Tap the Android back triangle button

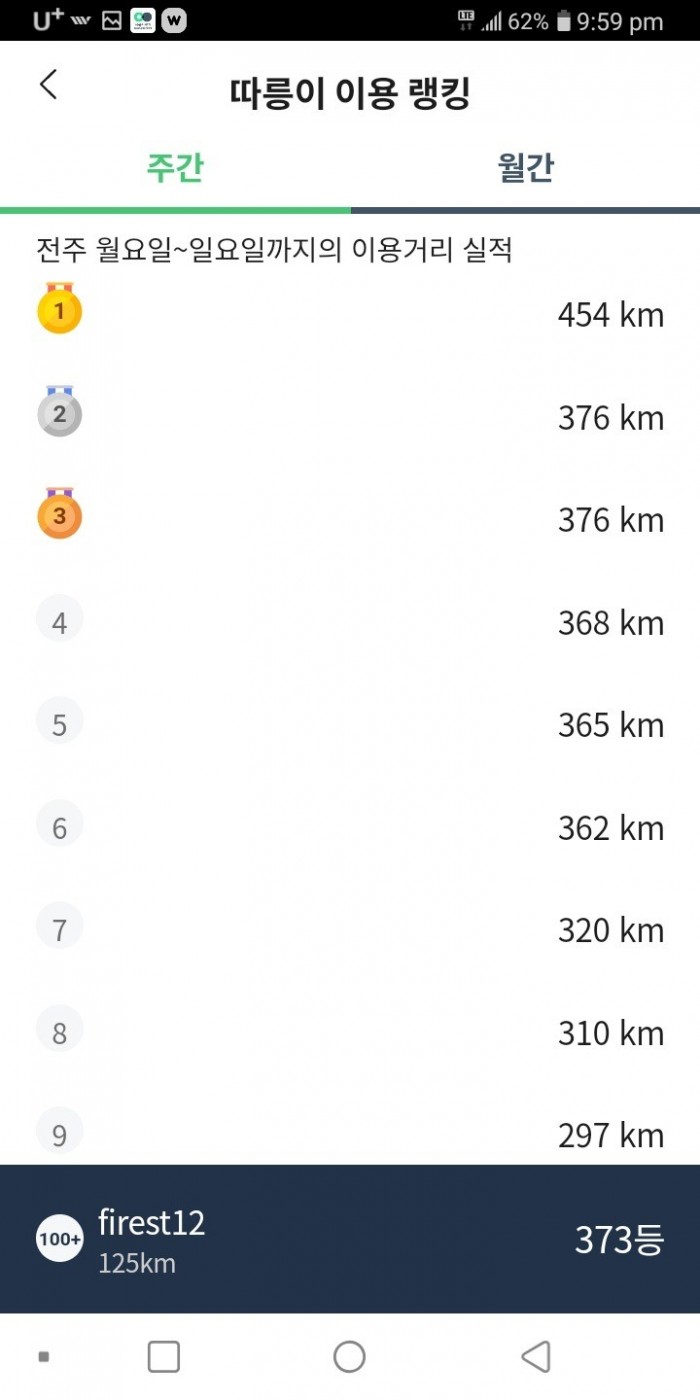[x=536, y=1357]
